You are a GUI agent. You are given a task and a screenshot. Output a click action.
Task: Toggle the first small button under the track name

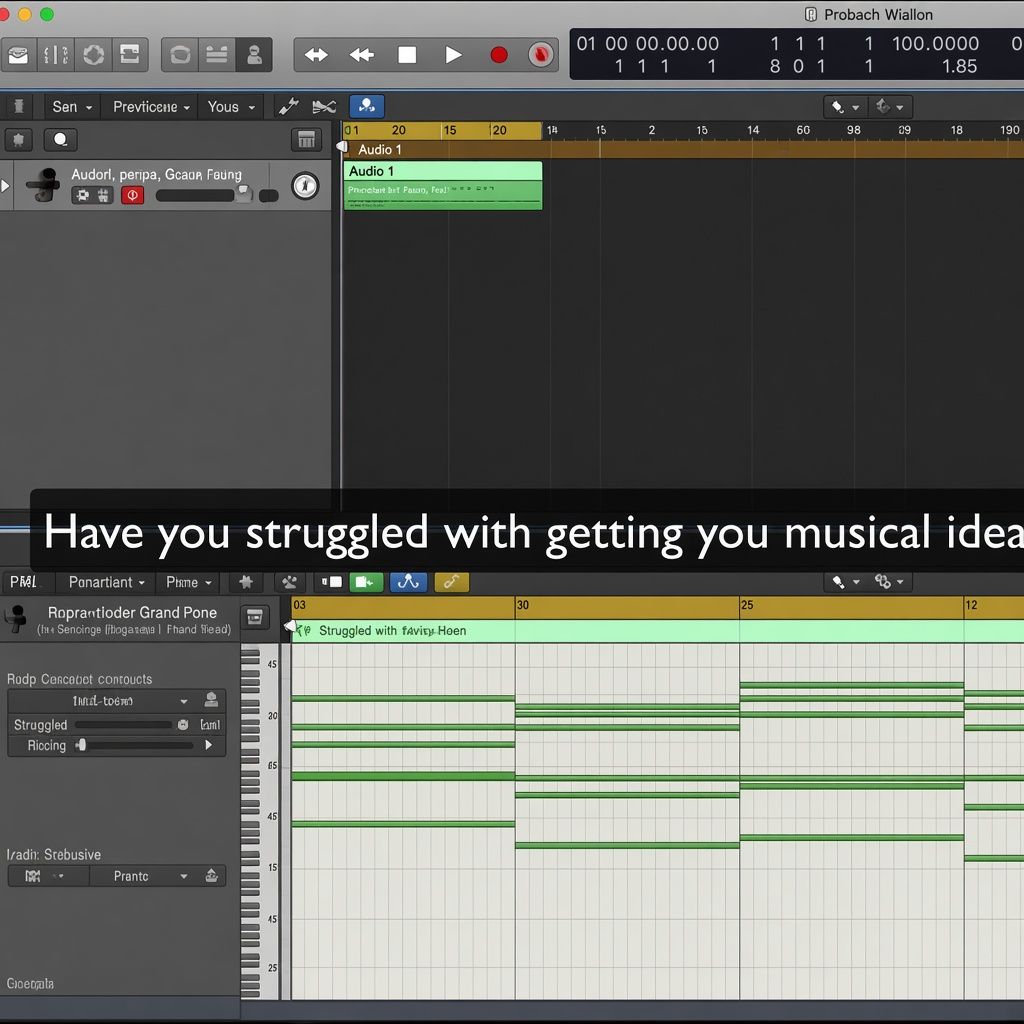point(82,195)
